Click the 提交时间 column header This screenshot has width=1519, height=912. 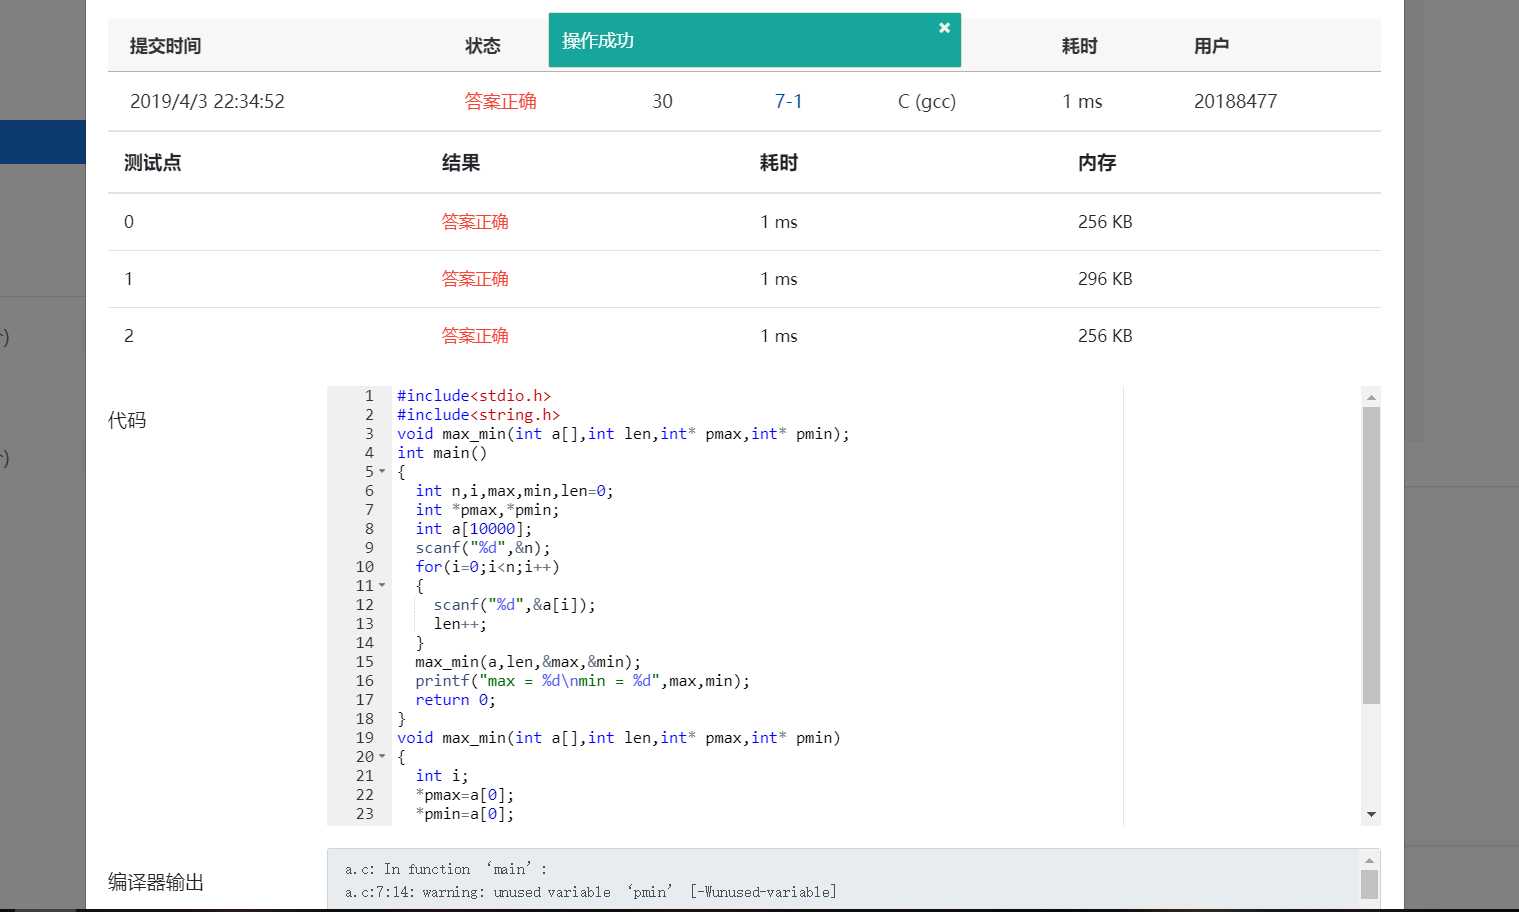165,46
